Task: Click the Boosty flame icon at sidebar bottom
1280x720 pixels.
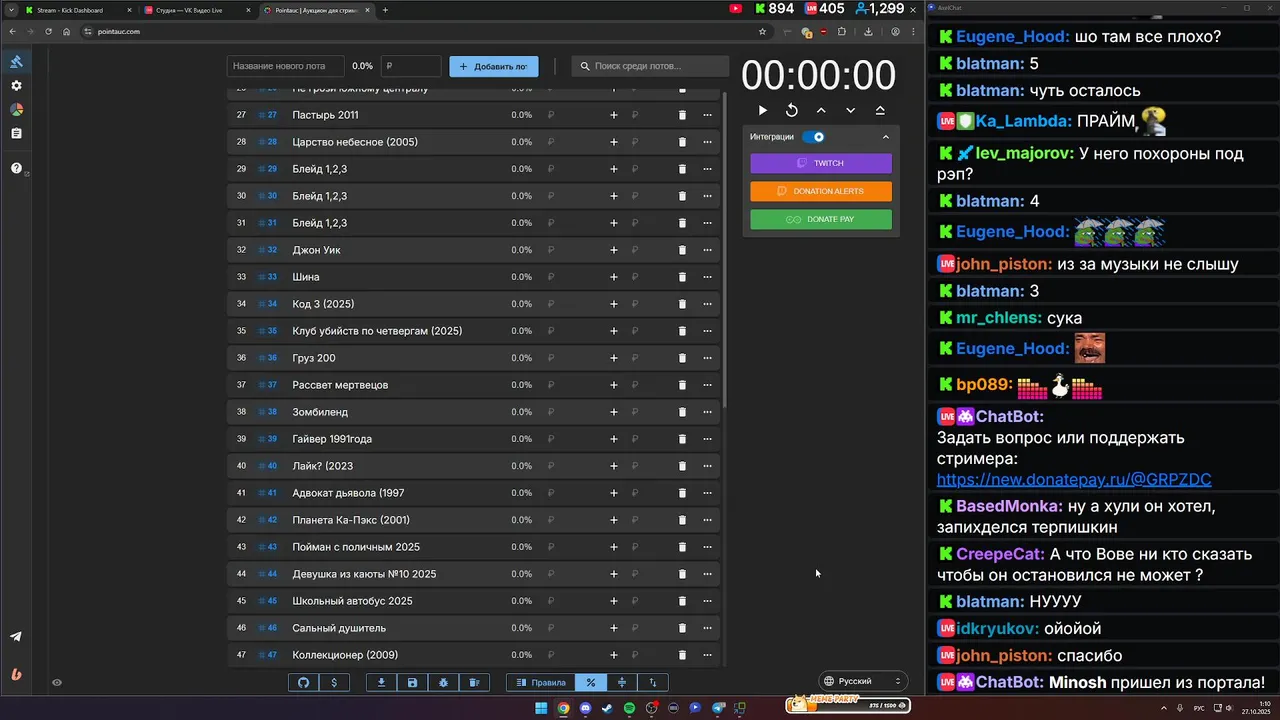Action: point(16,674)
